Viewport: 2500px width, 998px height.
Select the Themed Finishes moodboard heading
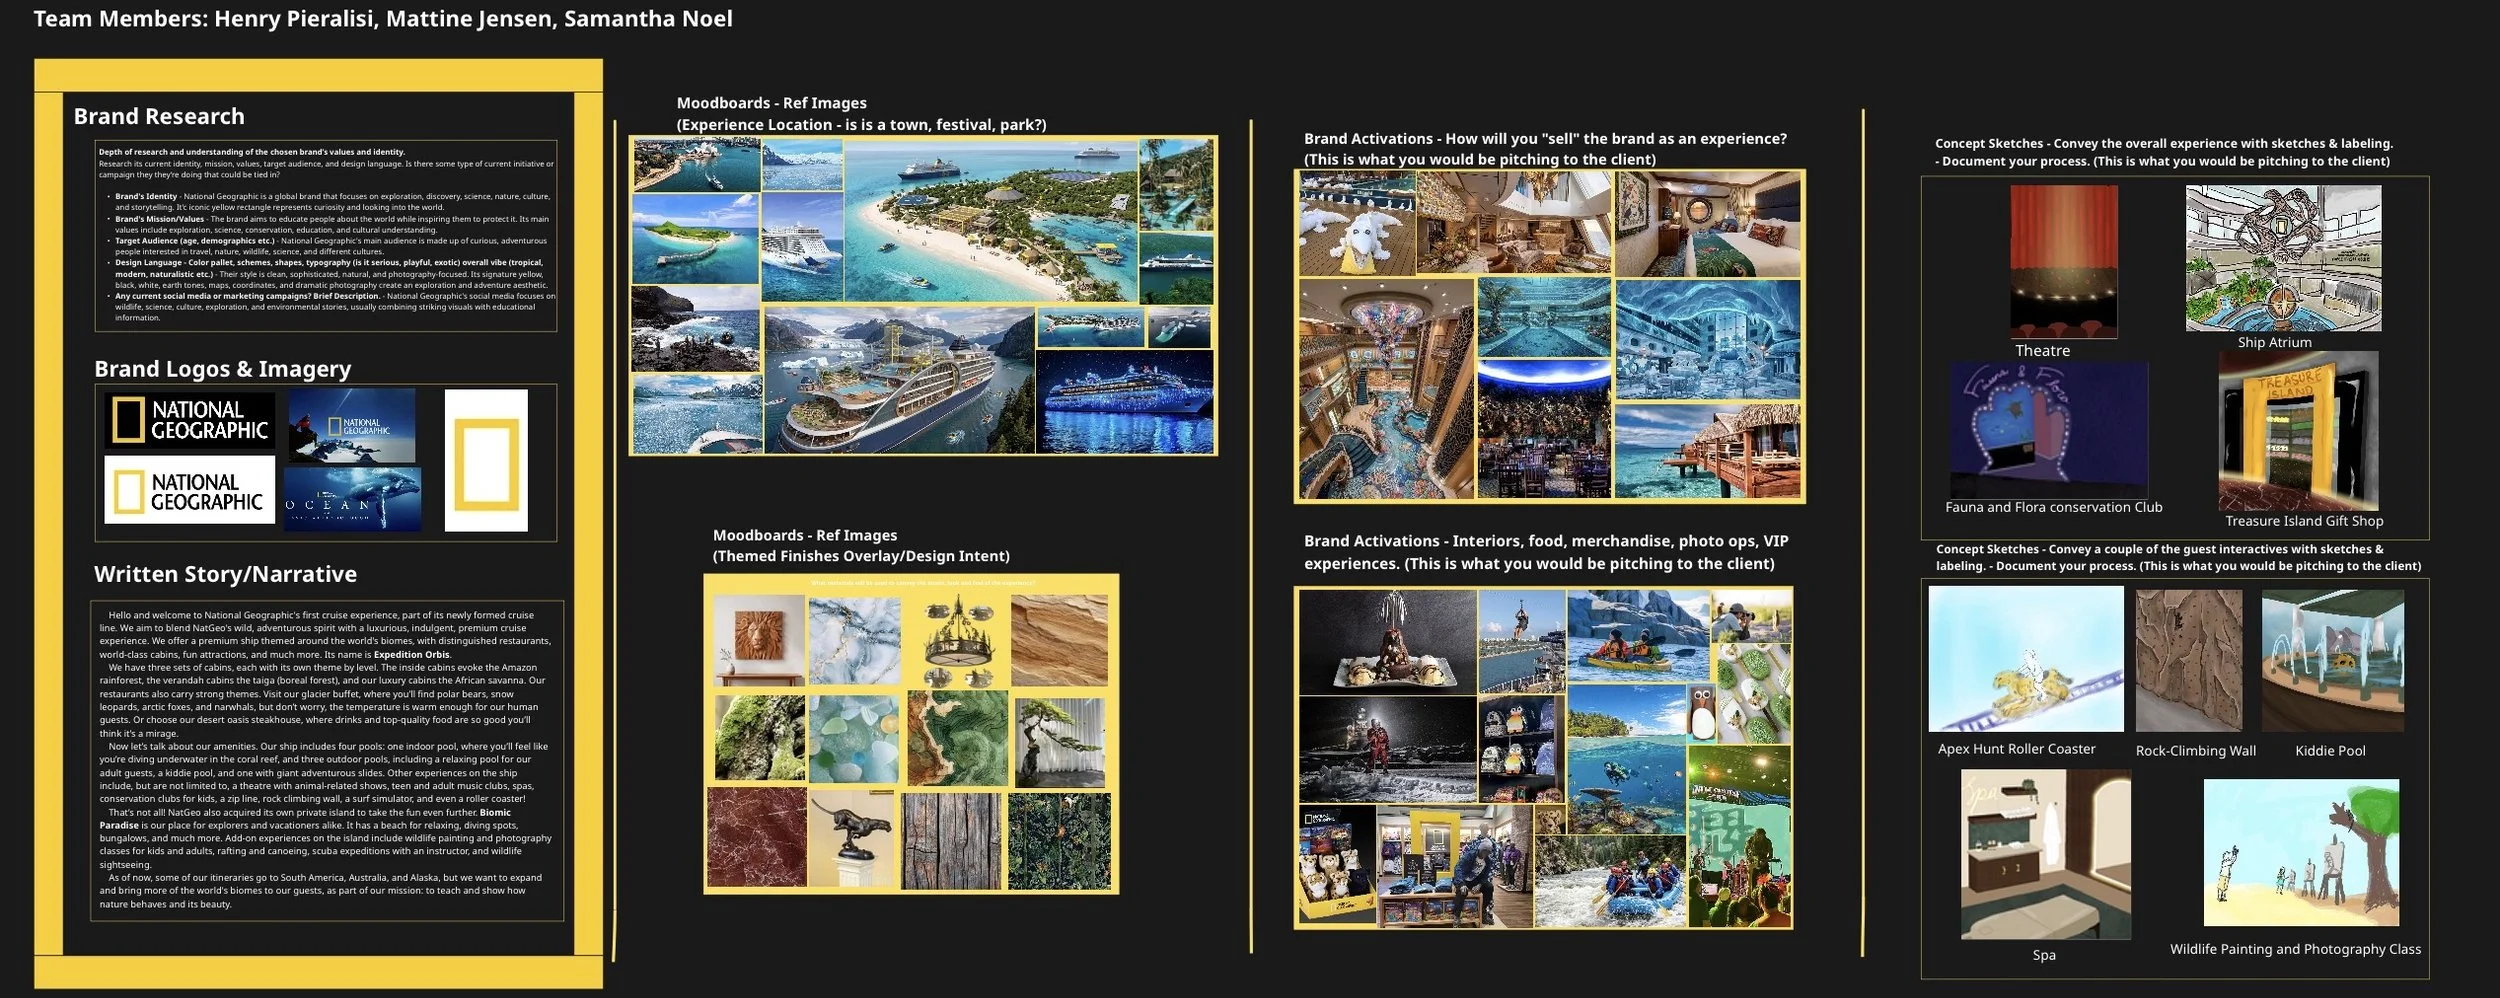tap(861, 546)
